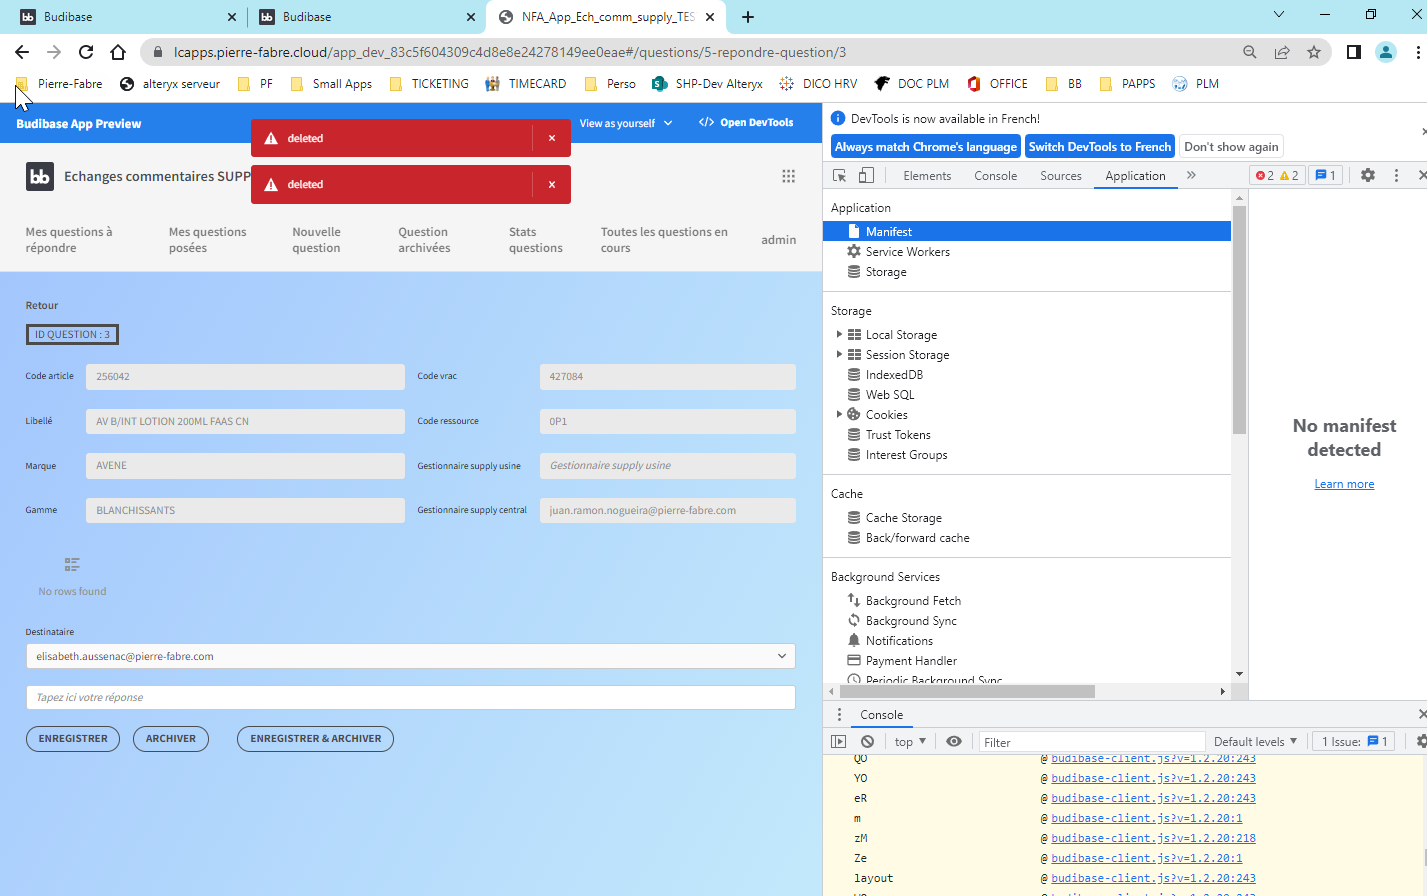Click Open DevTools in Budibase preview bar
This screenshot has height=896, width=1427.
pyautogui.click(x=746, y=123)
